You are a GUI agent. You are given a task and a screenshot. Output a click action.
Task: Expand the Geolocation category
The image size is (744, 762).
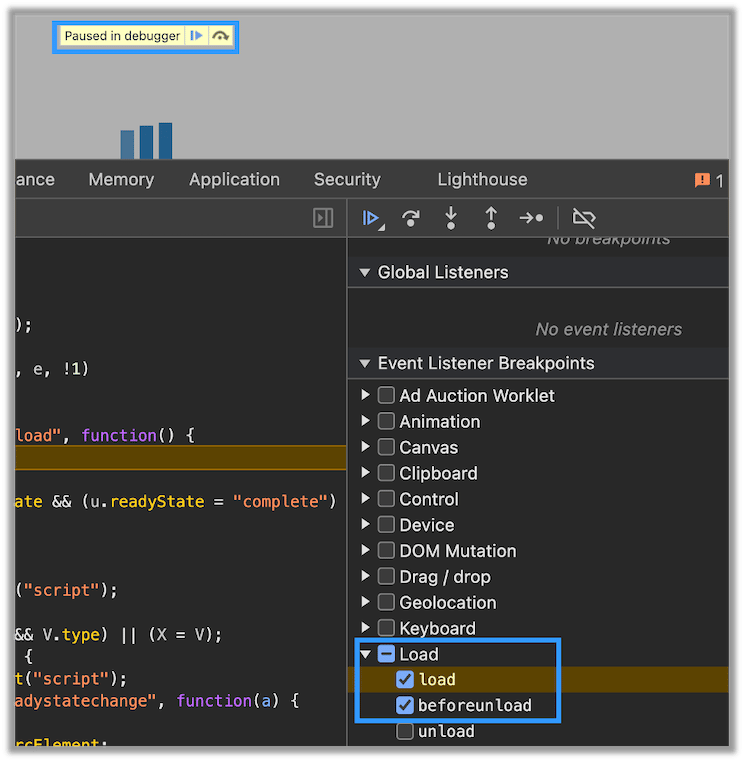(x=365, y=602)
